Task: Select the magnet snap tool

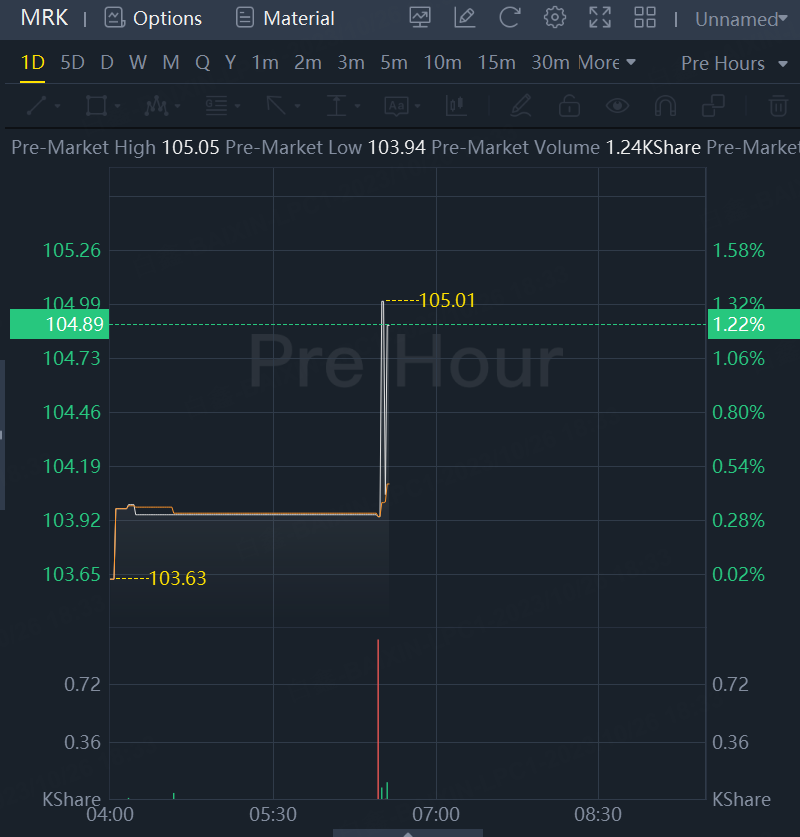Action: (x=664, y=105)
